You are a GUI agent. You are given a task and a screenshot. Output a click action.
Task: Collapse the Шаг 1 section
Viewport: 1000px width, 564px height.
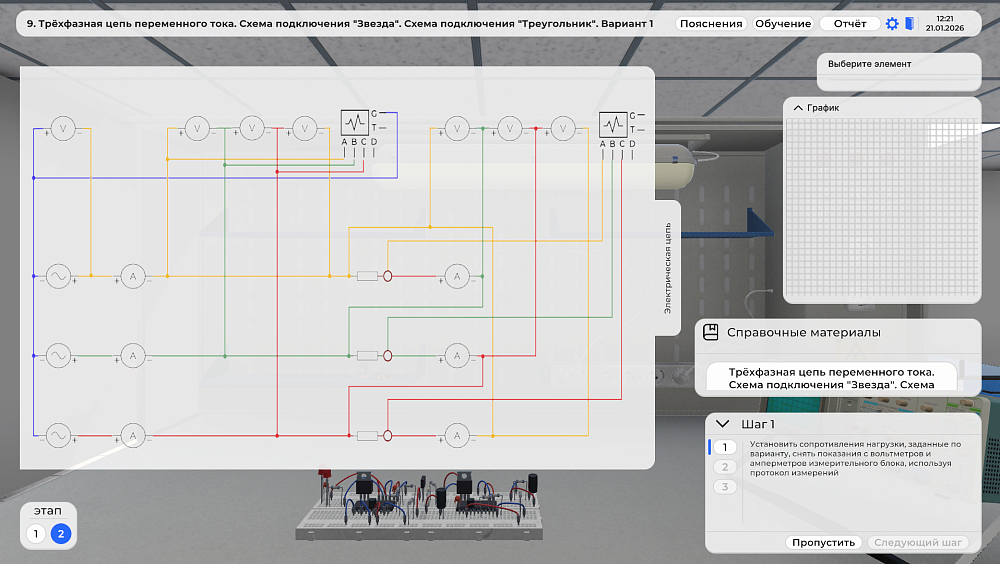coord(723,424)
